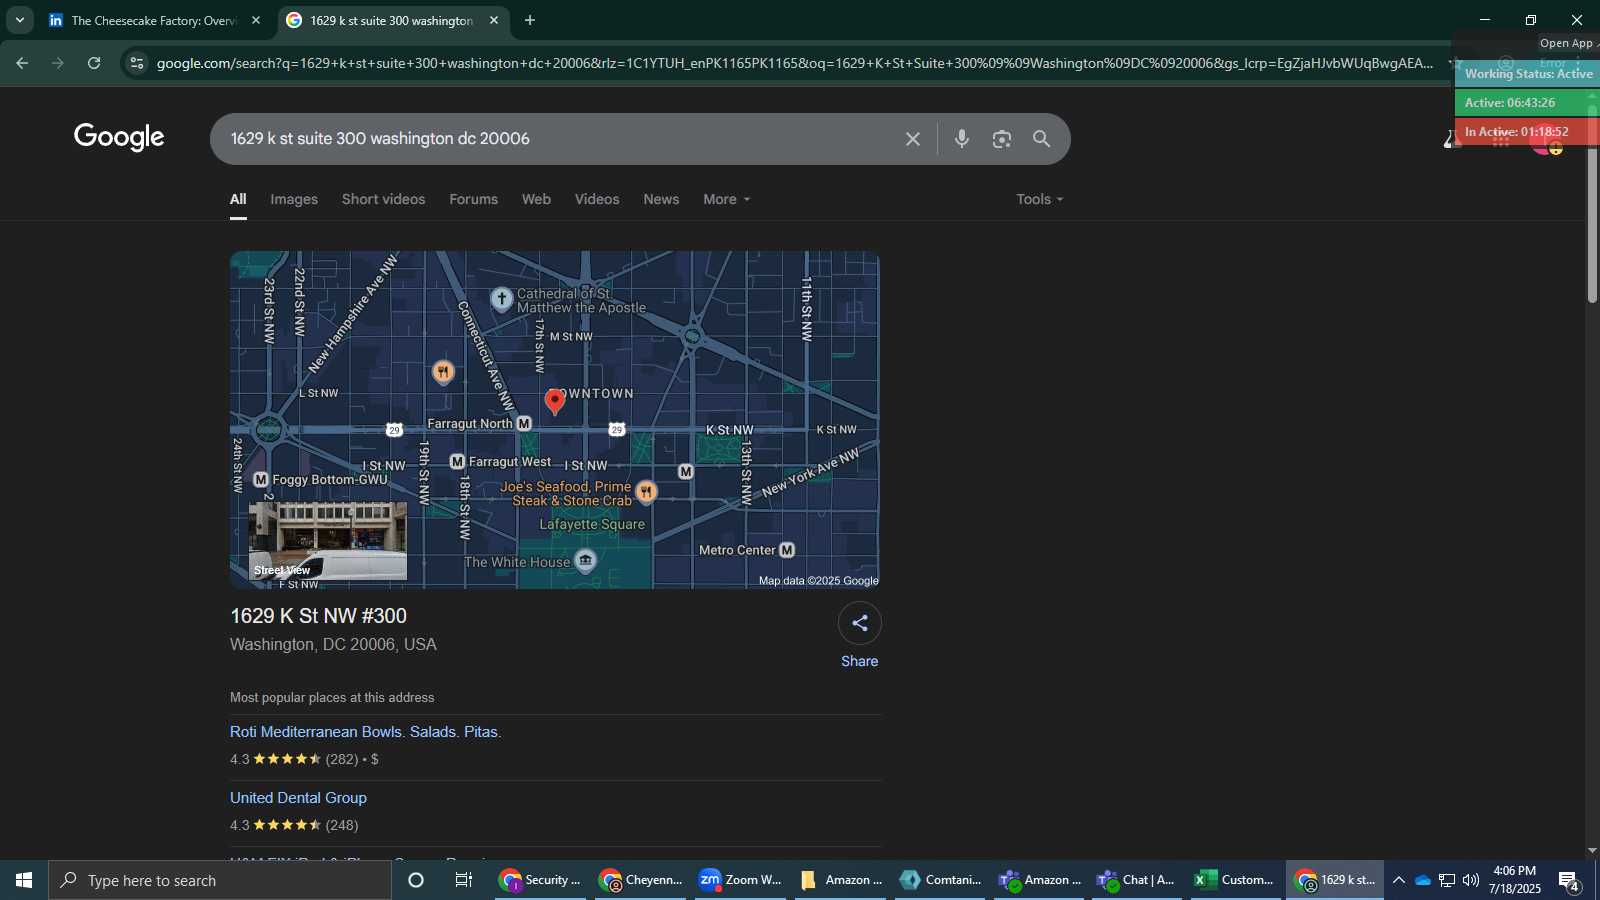Viewport: 1600px width, 900px height.
Task: Select the News results tab
Action: click(661, 199)
